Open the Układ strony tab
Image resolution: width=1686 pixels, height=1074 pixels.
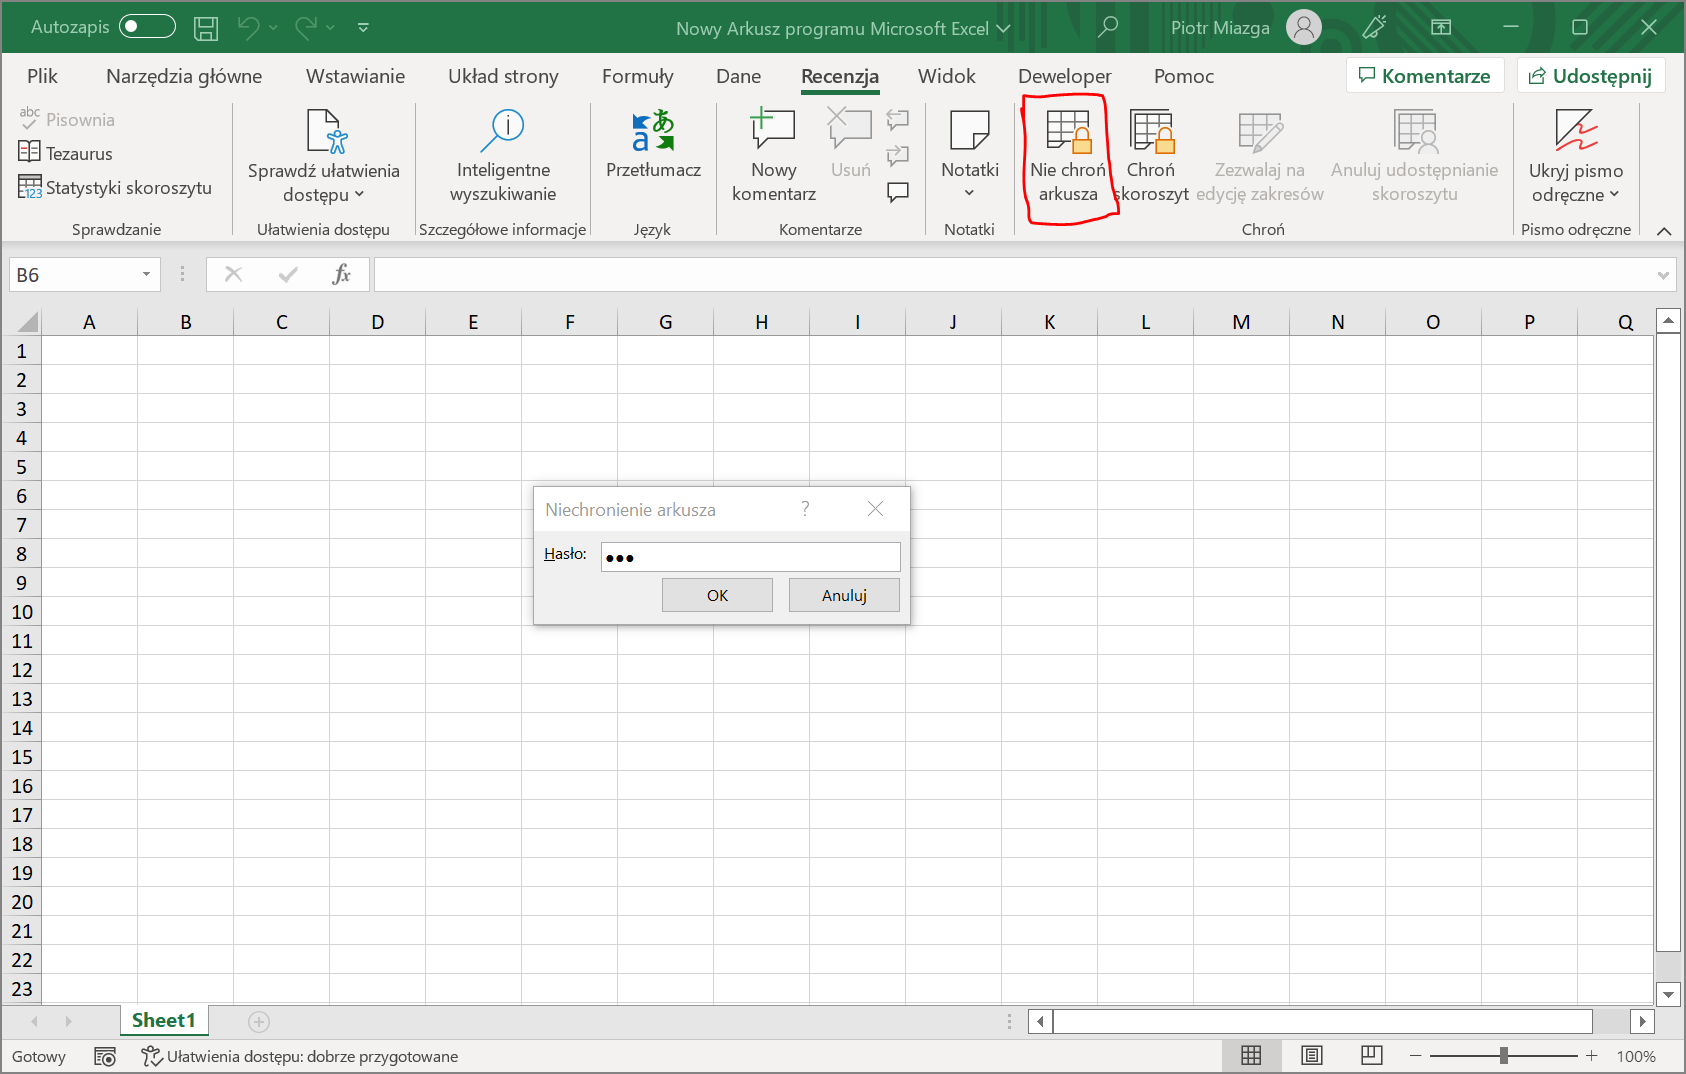point(503,76)
